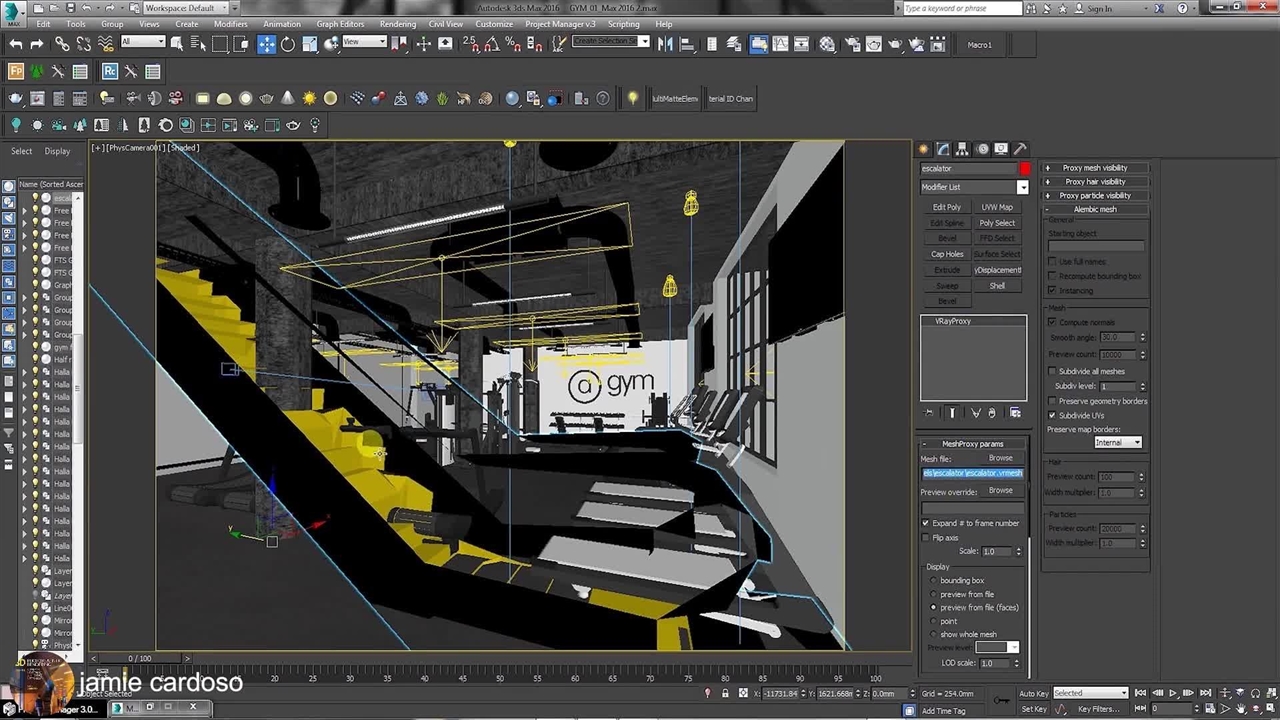Open the Graph Editors menu

point(340,24)
